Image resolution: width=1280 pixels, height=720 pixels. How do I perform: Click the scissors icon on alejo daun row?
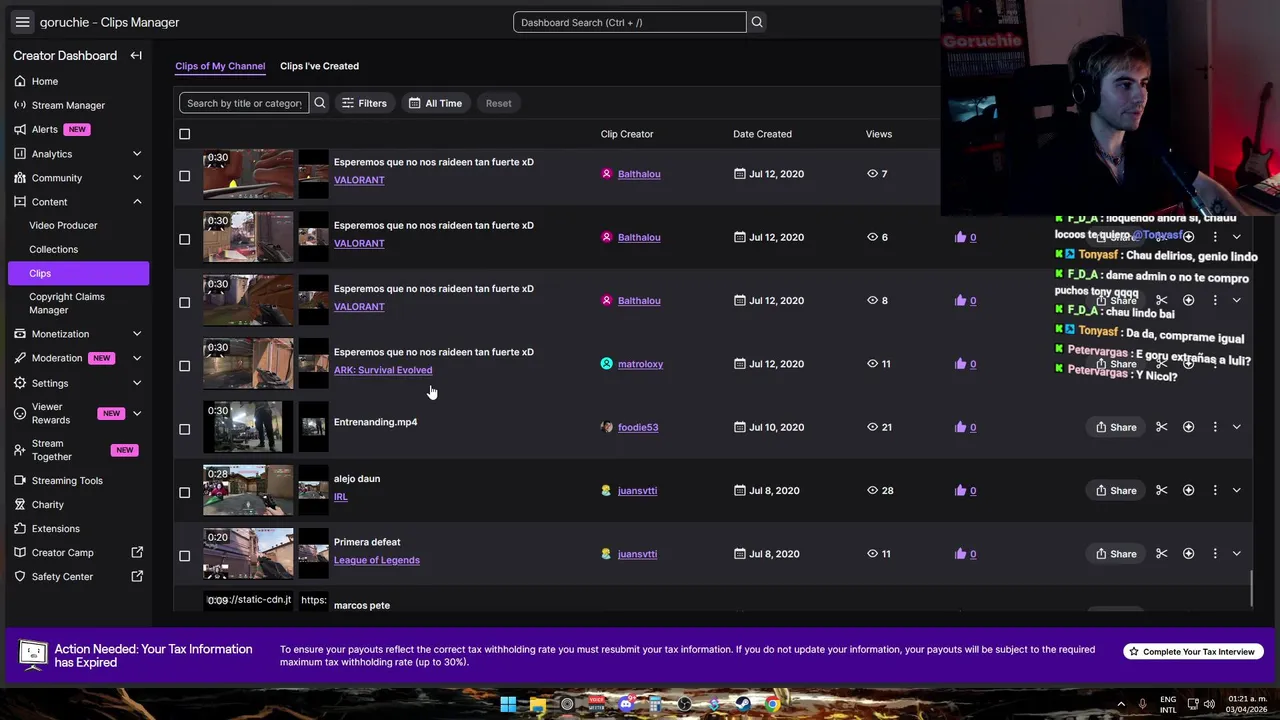1162,490
